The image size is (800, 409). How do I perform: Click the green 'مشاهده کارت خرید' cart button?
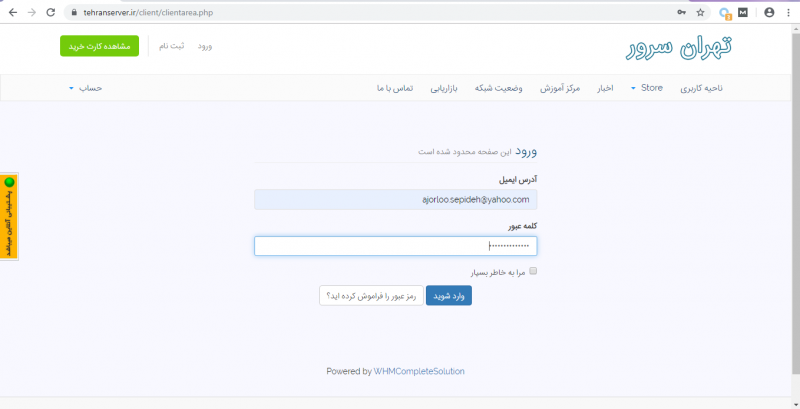pos(99,46)
